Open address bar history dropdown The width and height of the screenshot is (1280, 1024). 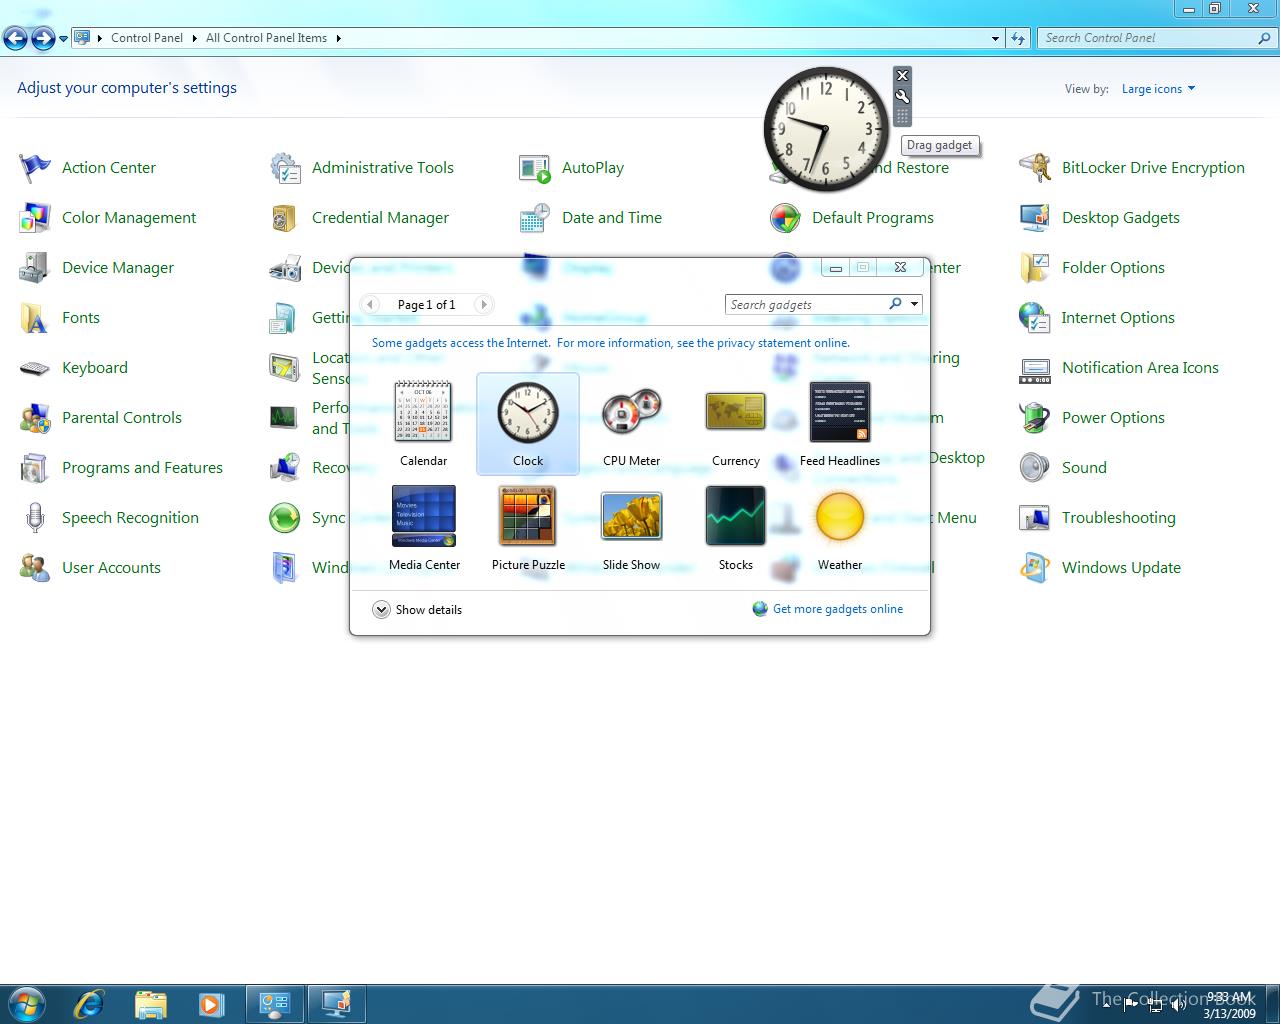click(x=995, y=38)
